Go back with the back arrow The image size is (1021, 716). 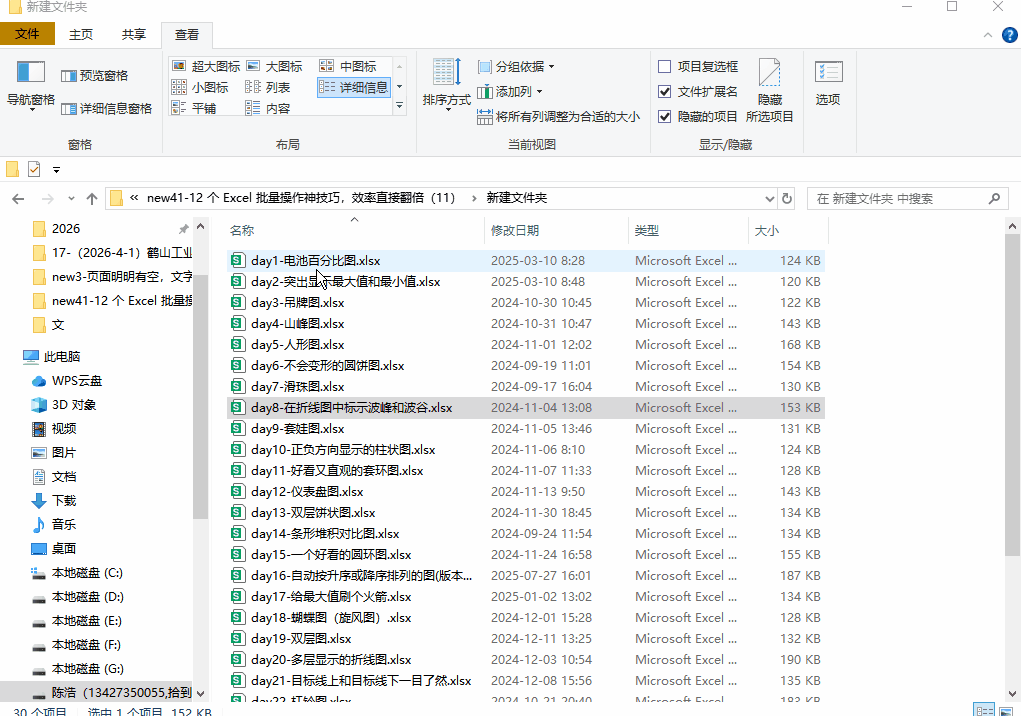point(18,199)
